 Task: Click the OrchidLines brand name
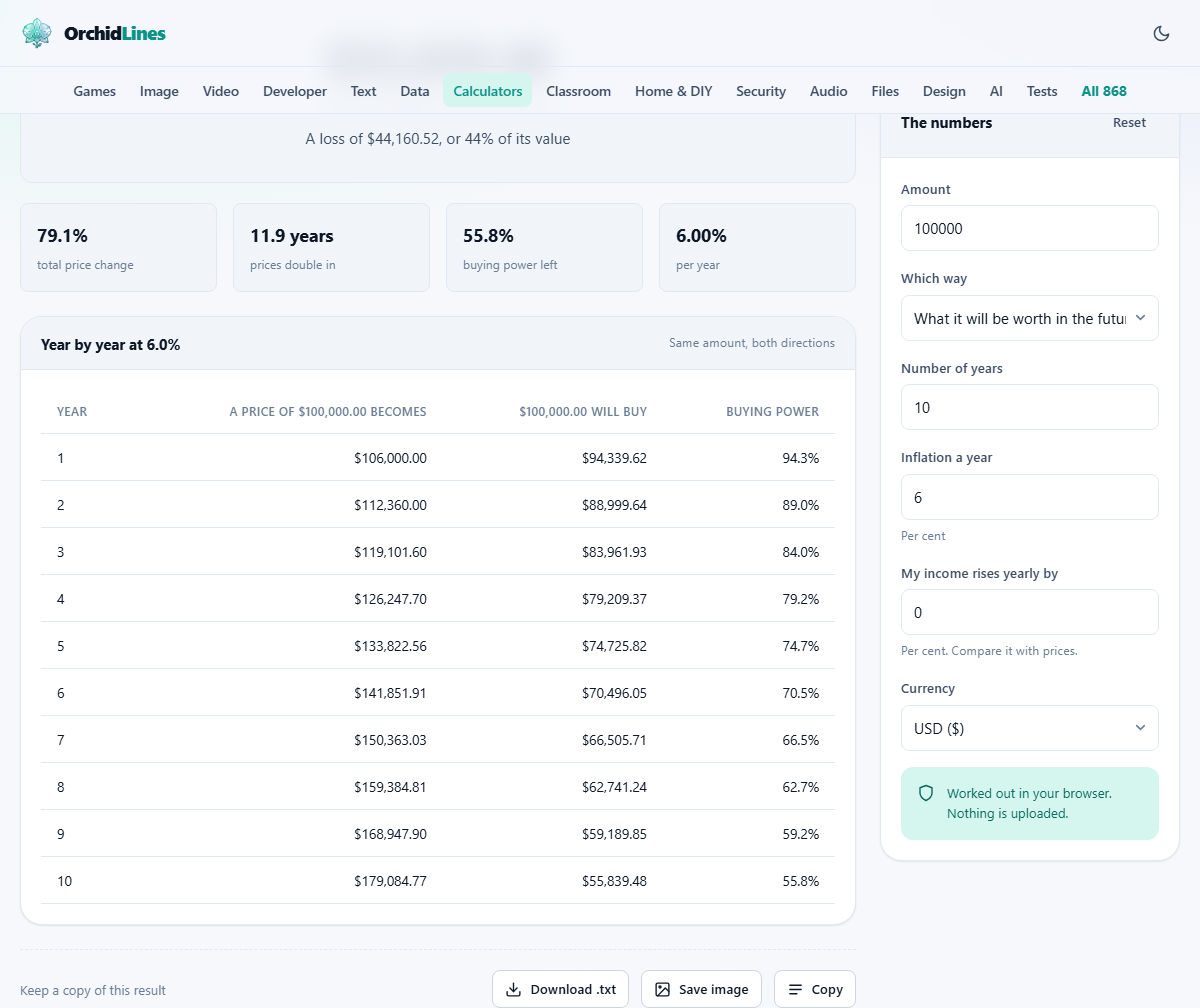(115, 34)
